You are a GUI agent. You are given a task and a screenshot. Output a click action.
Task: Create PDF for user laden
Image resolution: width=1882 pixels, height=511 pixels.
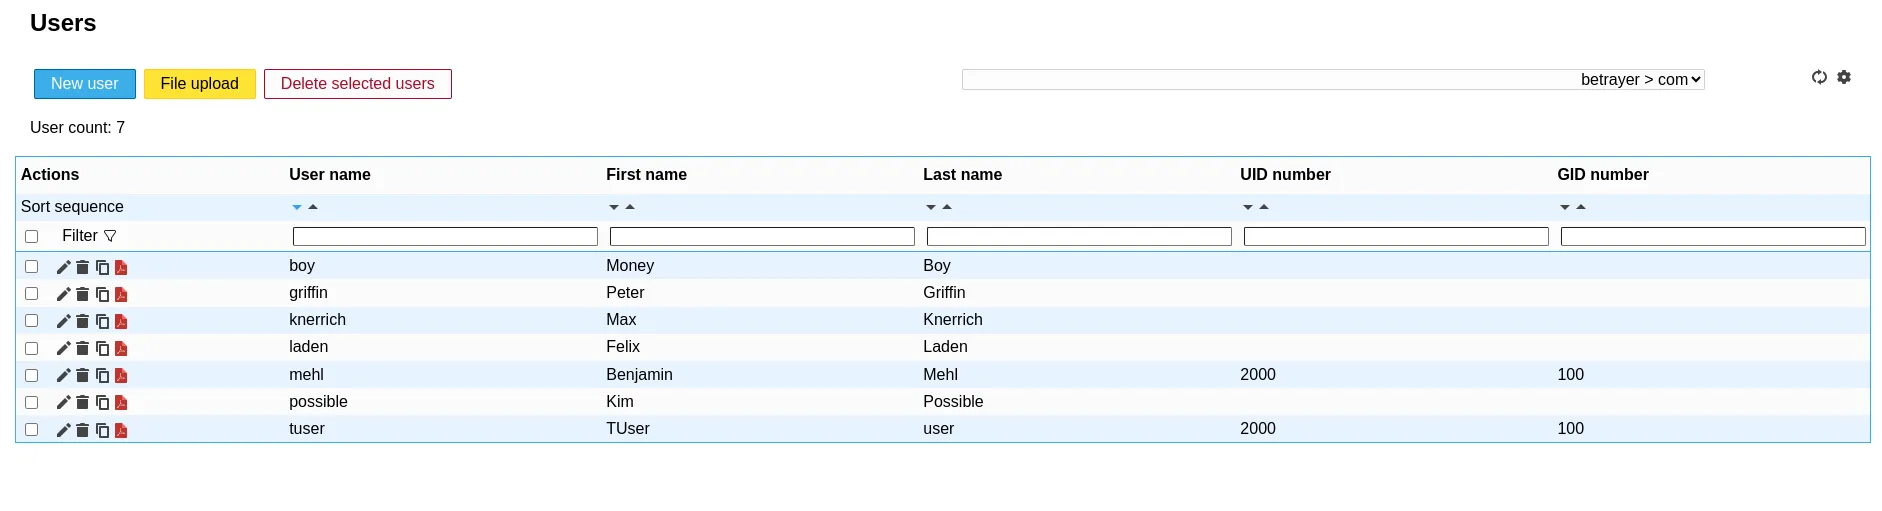point(121,348)
